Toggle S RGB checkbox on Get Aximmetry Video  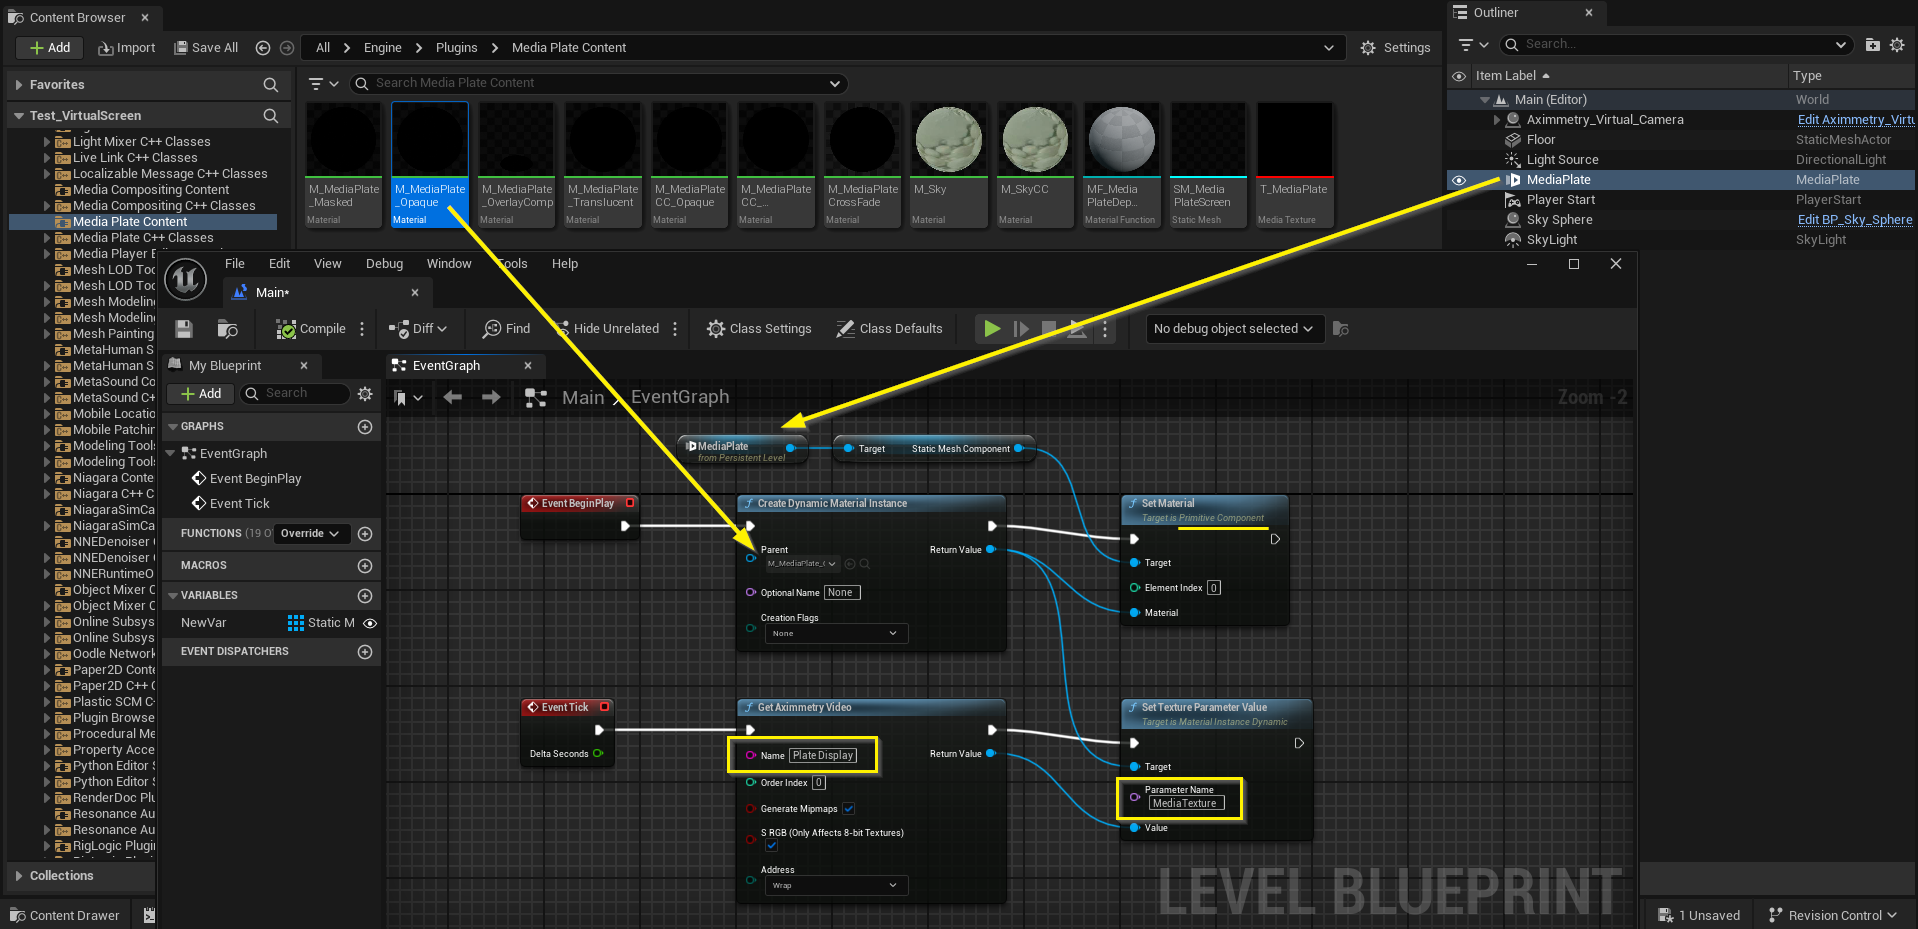coord(771,846)
